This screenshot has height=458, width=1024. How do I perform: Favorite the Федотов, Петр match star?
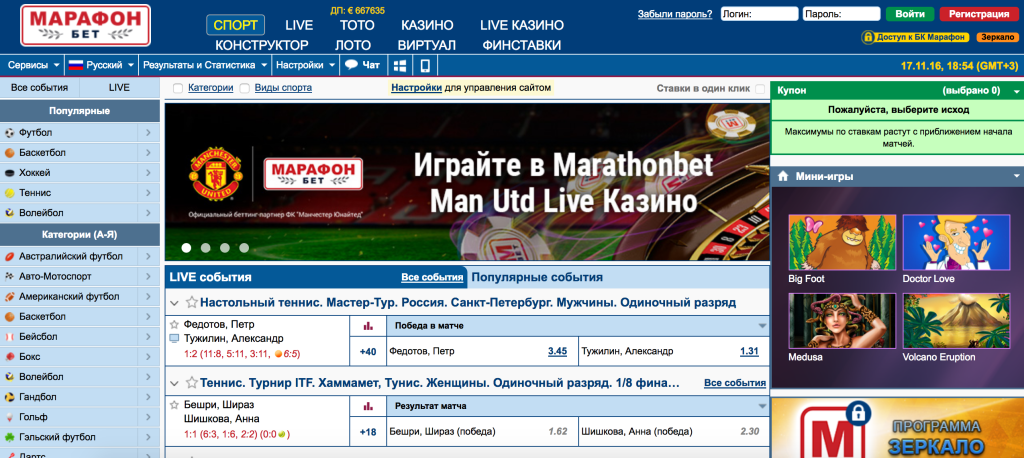[x=174, y=325]
